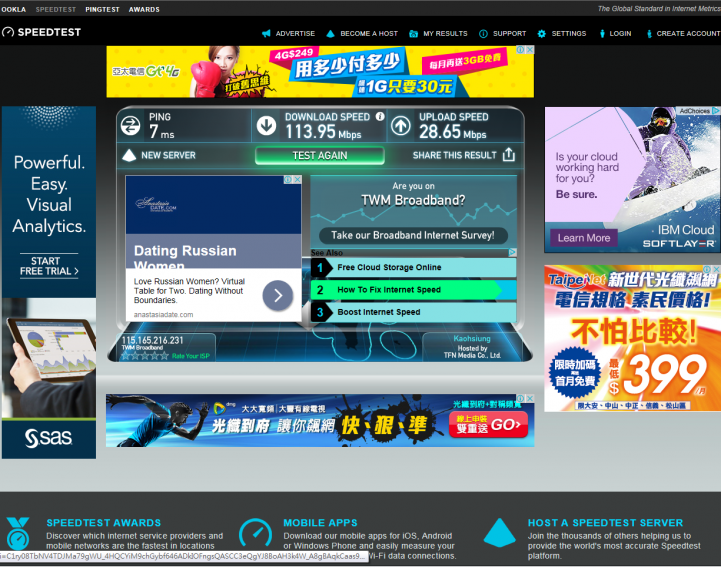Go to My Results

click(x=445, y=34)
